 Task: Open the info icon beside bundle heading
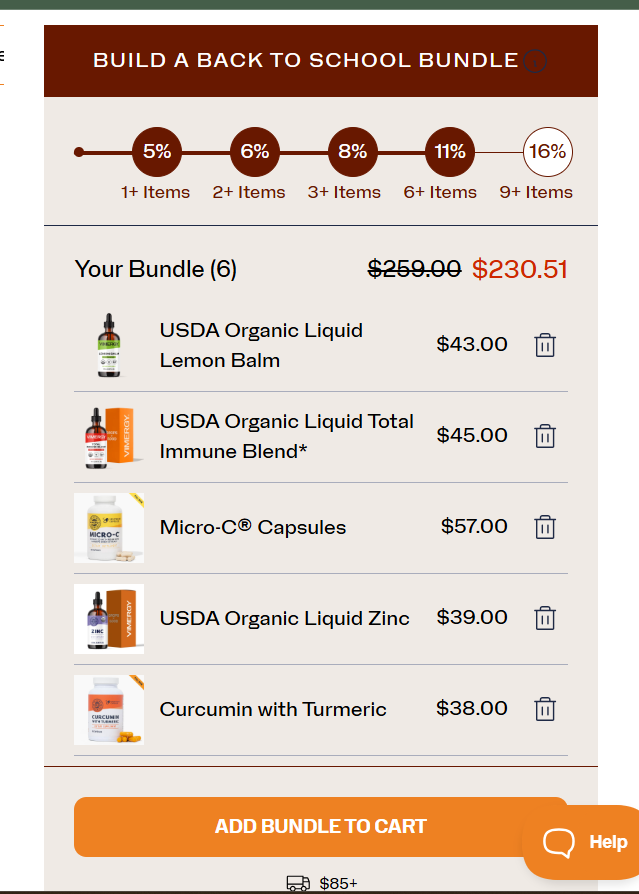click(535, 61)
